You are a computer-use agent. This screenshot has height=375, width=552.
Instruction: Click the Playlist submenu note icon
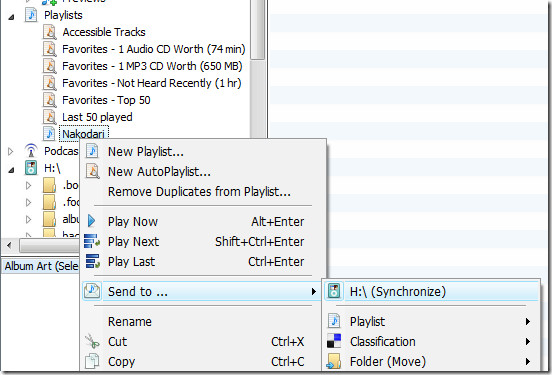pos(334,321)
